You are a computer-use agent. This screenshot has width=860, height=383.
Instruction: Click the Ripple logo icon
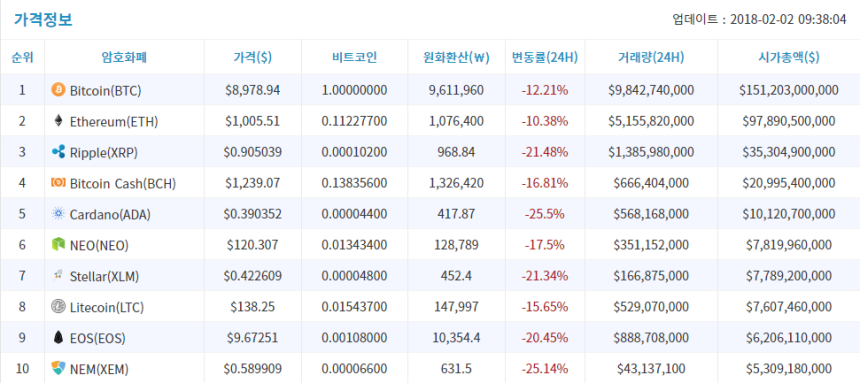click(x=58, y=152)
